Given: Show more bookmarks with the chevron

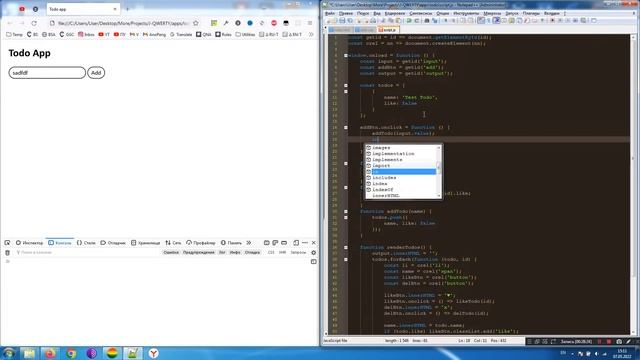Looking at the screenshot, I should click(x=311, y=35).
